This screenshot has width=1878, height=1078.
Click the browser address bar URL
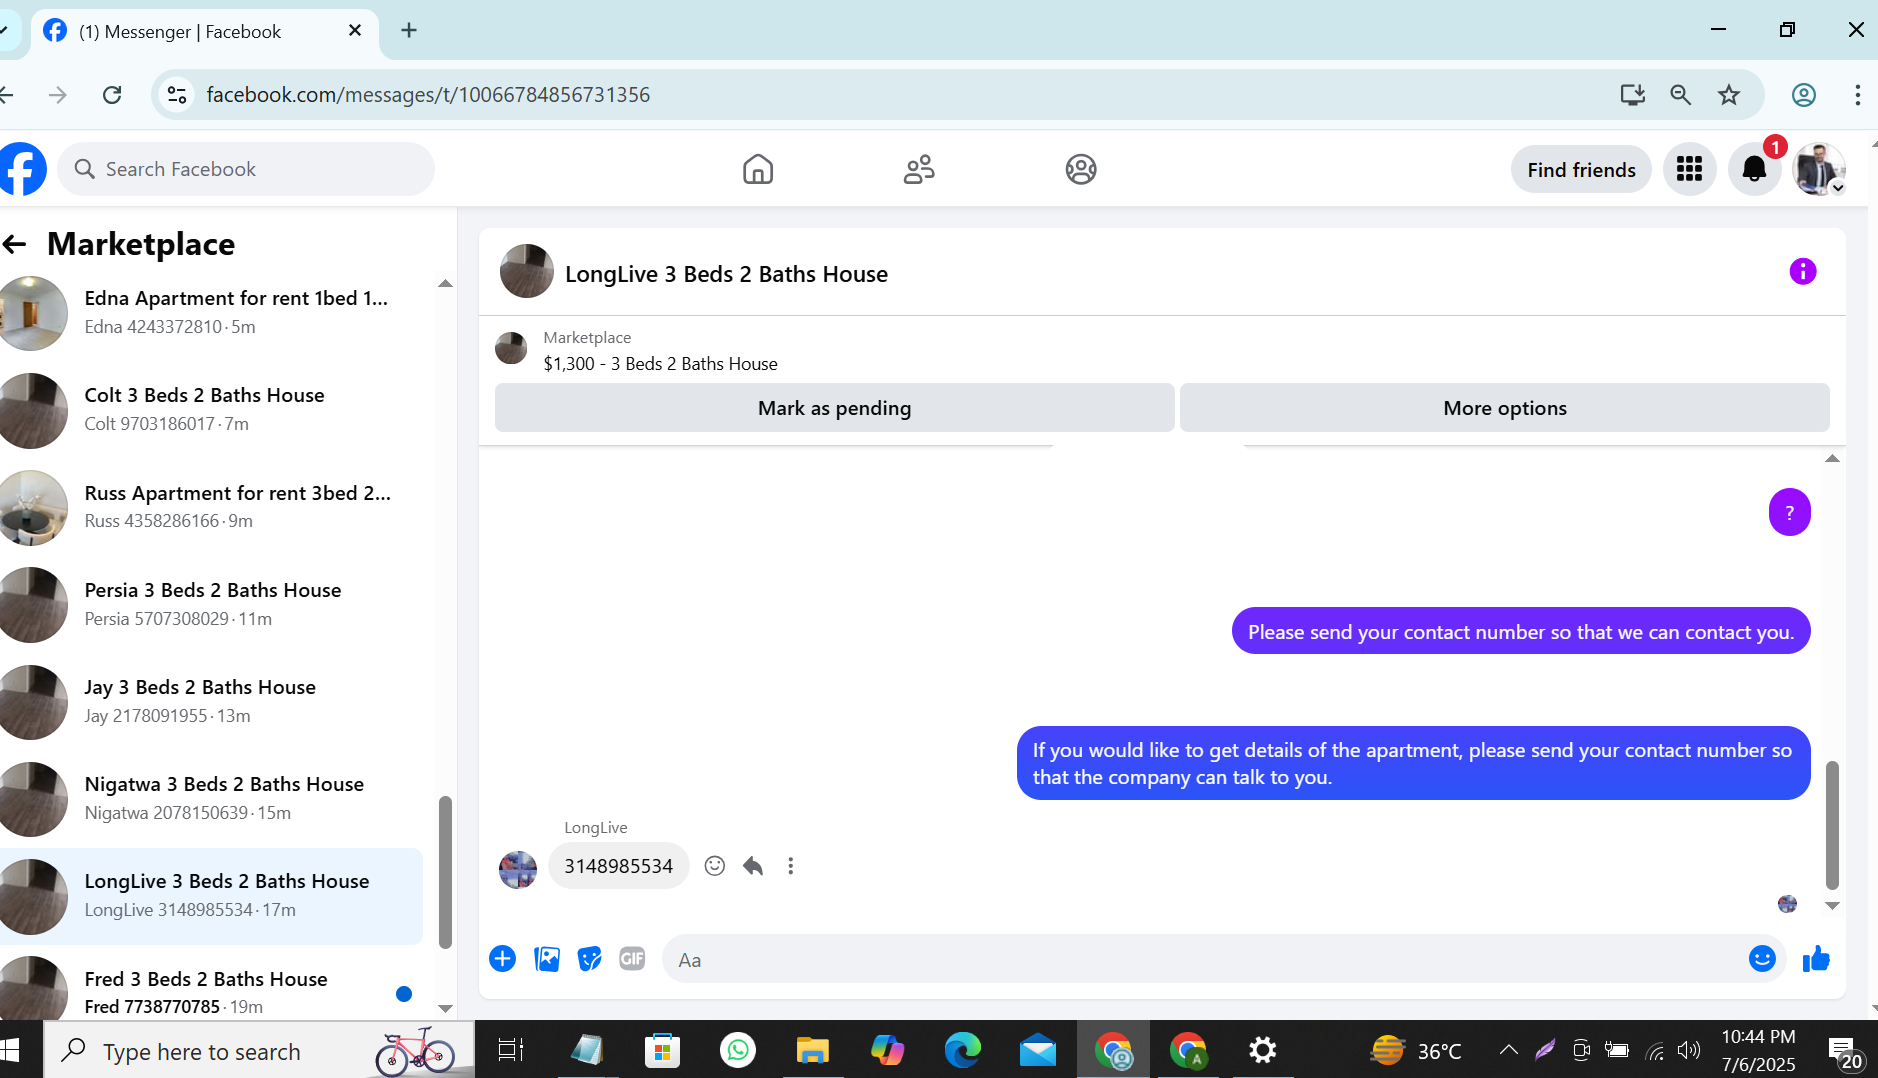click(428, 95)
